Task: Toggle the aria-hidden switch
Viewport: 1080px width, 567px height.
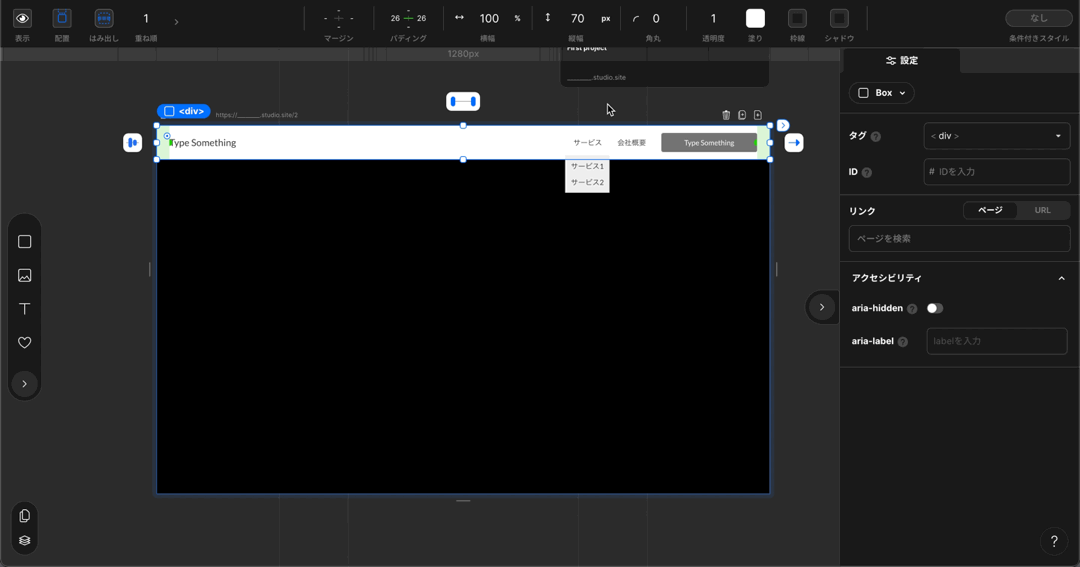Action: [934, 308]
